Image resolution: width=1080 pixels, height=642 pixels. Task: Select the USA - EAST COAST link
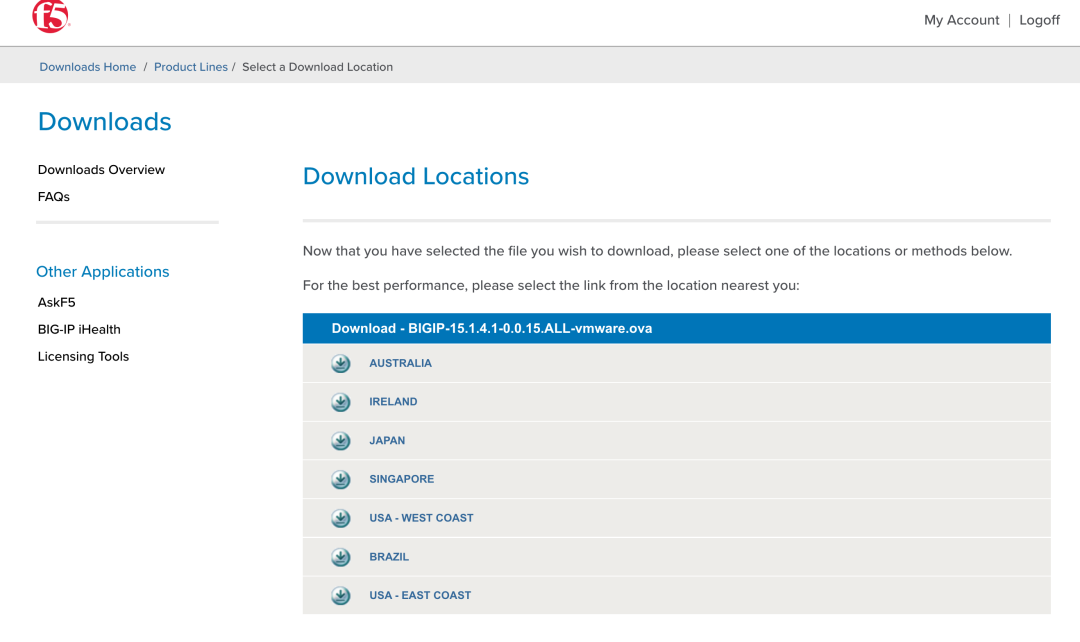[x=420, y=595]
